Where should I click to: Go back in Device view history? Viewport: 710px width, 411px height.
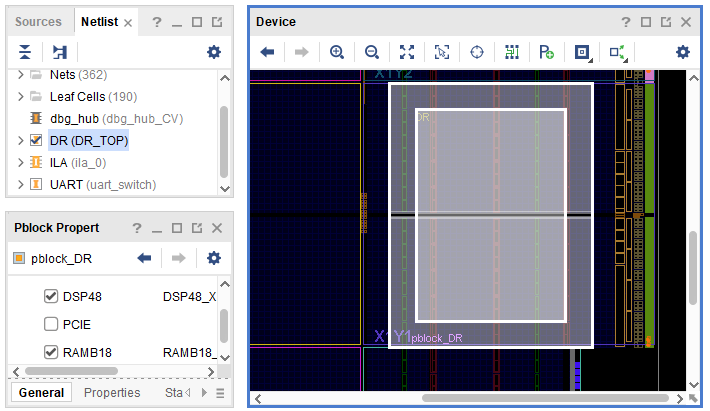tap(267, 52)
